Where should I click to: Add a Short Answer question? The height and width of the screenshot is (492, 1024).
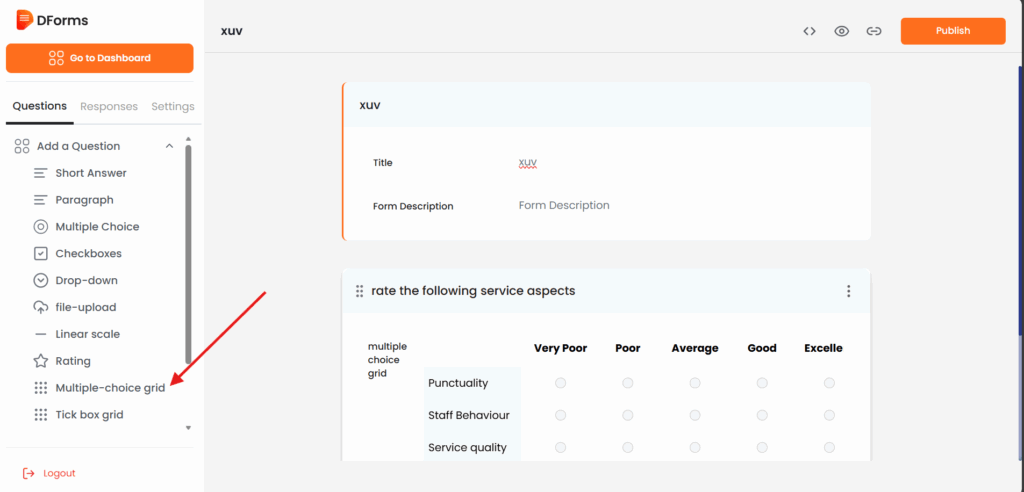90,173
